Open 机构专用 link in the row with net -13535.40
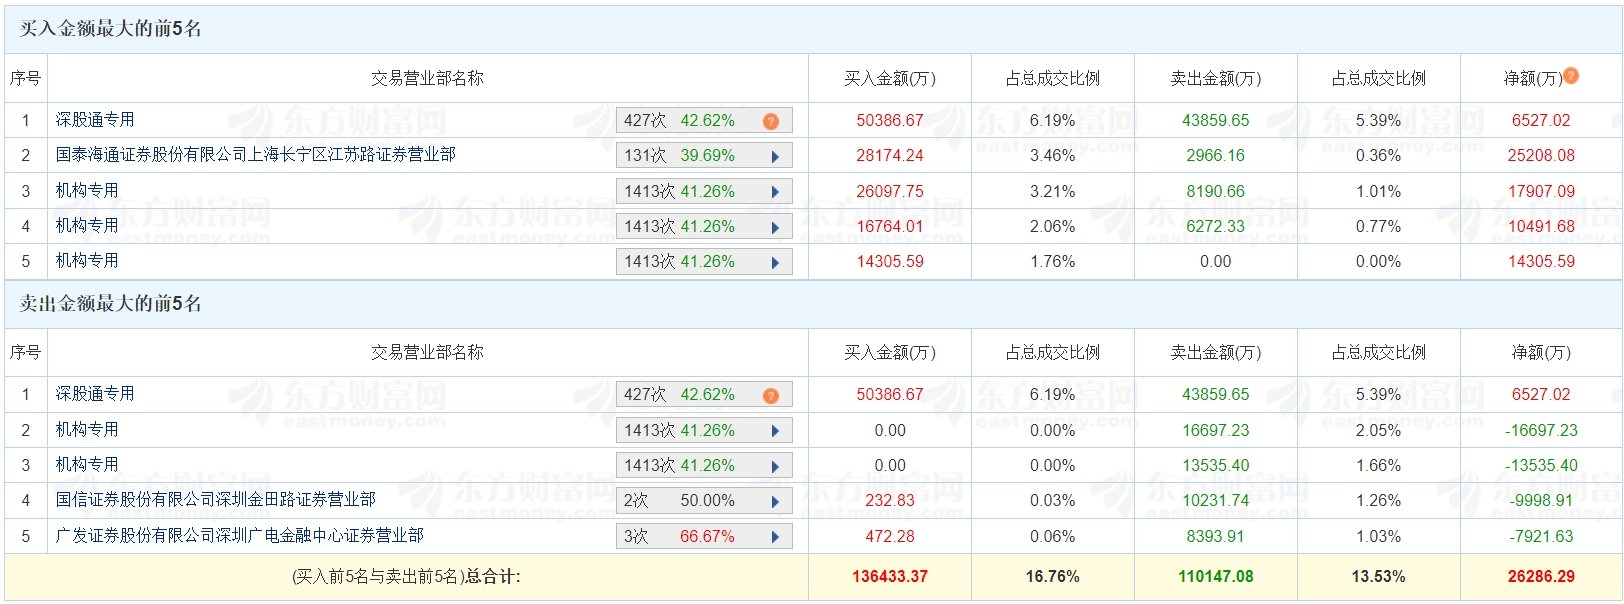Viewport: 1624px width, 604px height. pyautogui.click(x=87, y=464)
